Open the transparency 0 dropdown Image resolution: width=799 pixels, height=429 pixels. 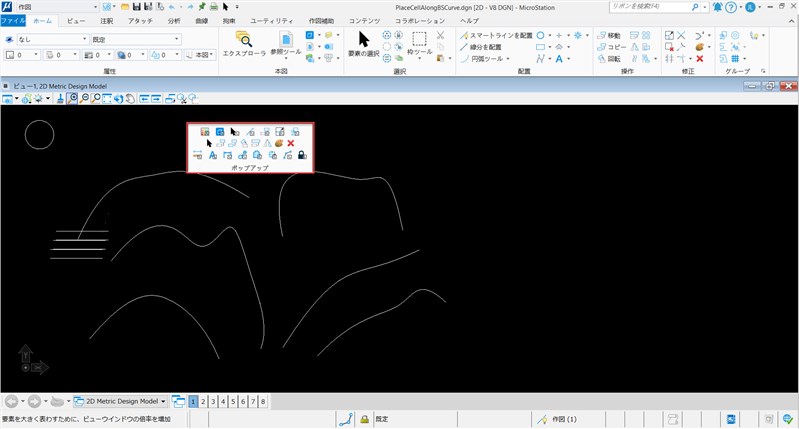(x=165, y=55)
